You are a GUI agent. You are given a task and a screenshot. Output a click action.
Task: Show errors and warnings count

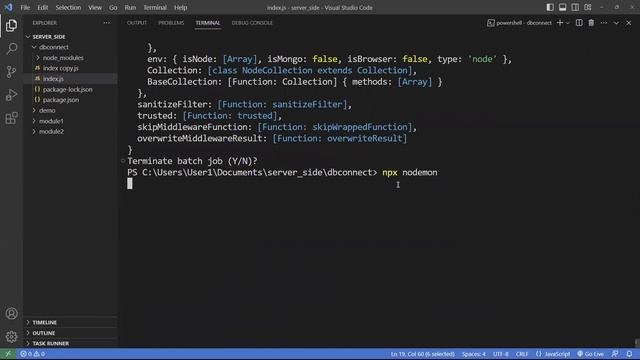[x=33, y=354]
